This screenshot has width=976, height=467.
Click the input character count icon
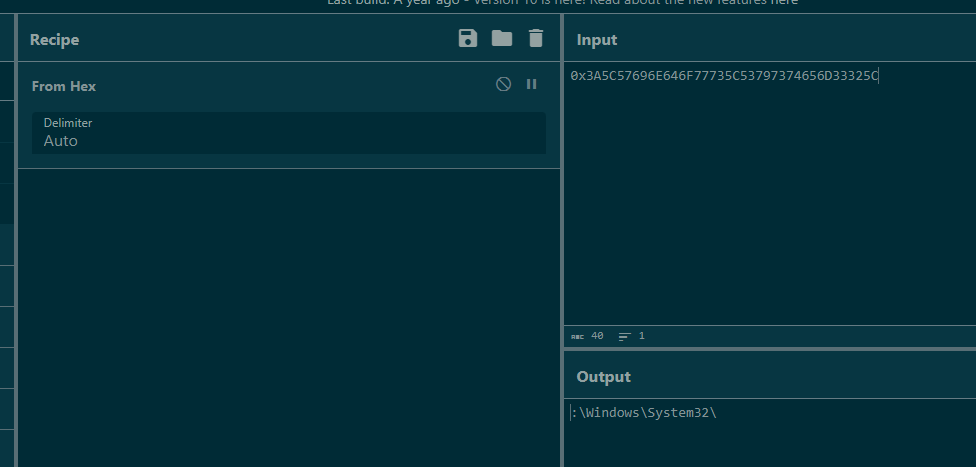coord(577,337)
